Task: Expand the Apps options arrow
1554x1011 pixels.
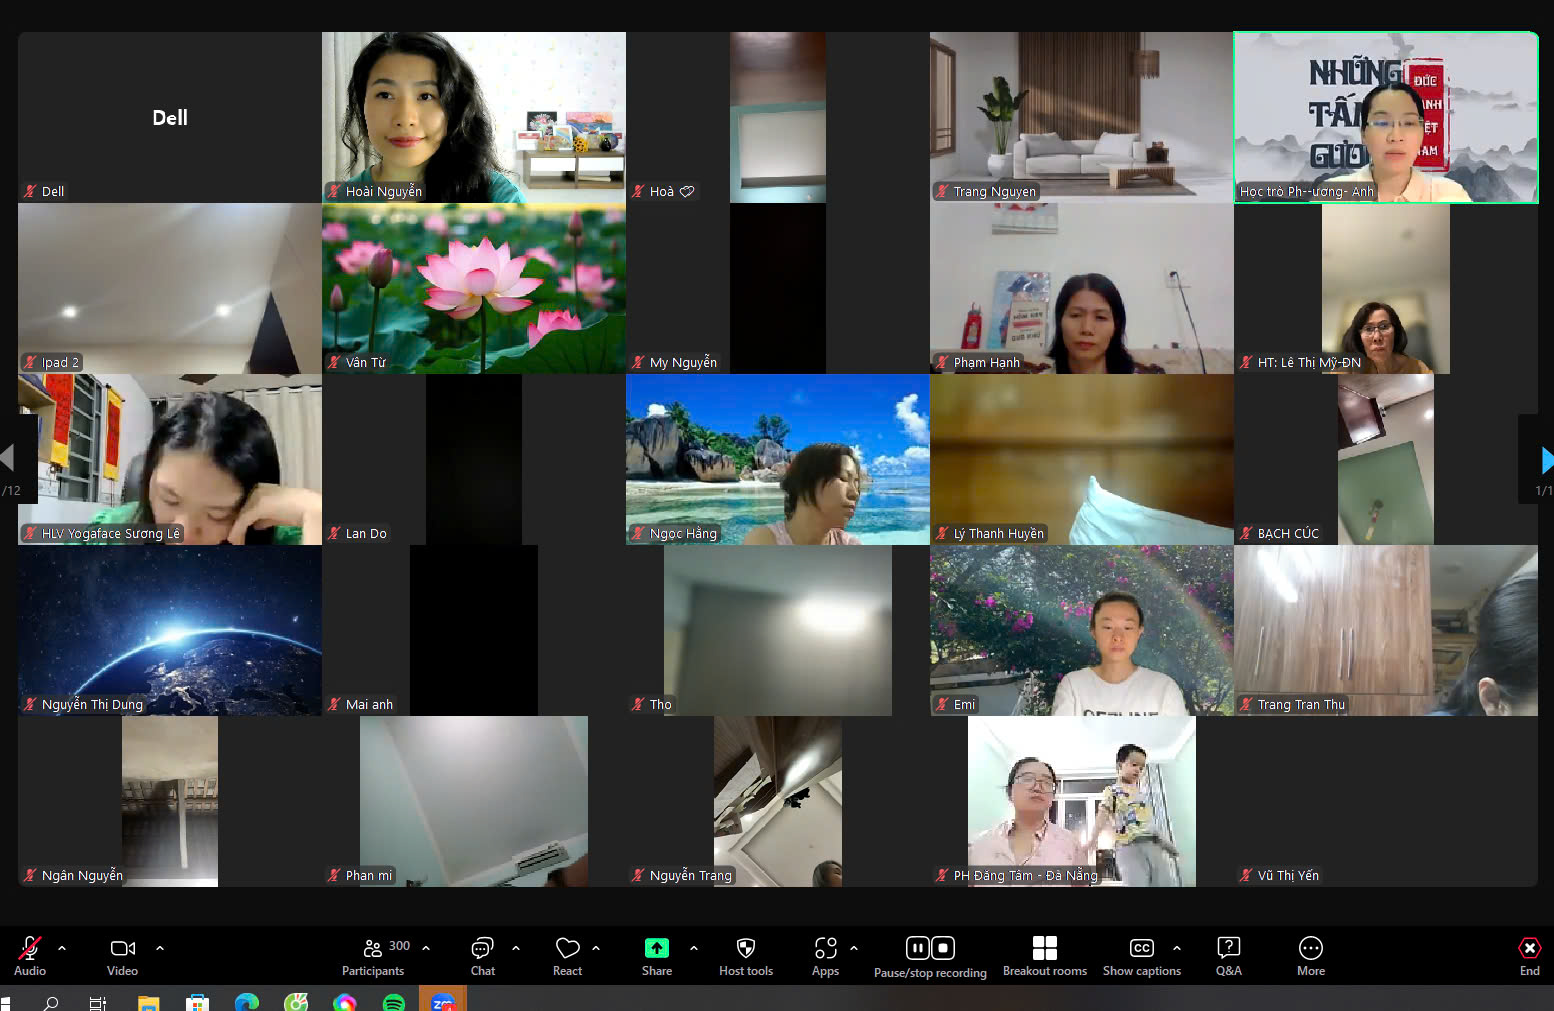Action: [x=854, y=947]
